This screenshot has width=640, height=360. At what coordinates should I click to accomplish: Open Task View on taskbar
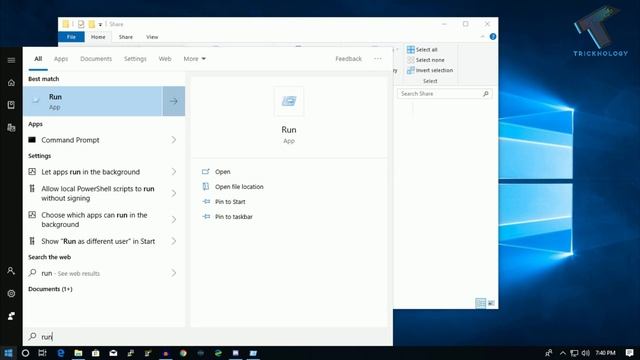(42, 353)
